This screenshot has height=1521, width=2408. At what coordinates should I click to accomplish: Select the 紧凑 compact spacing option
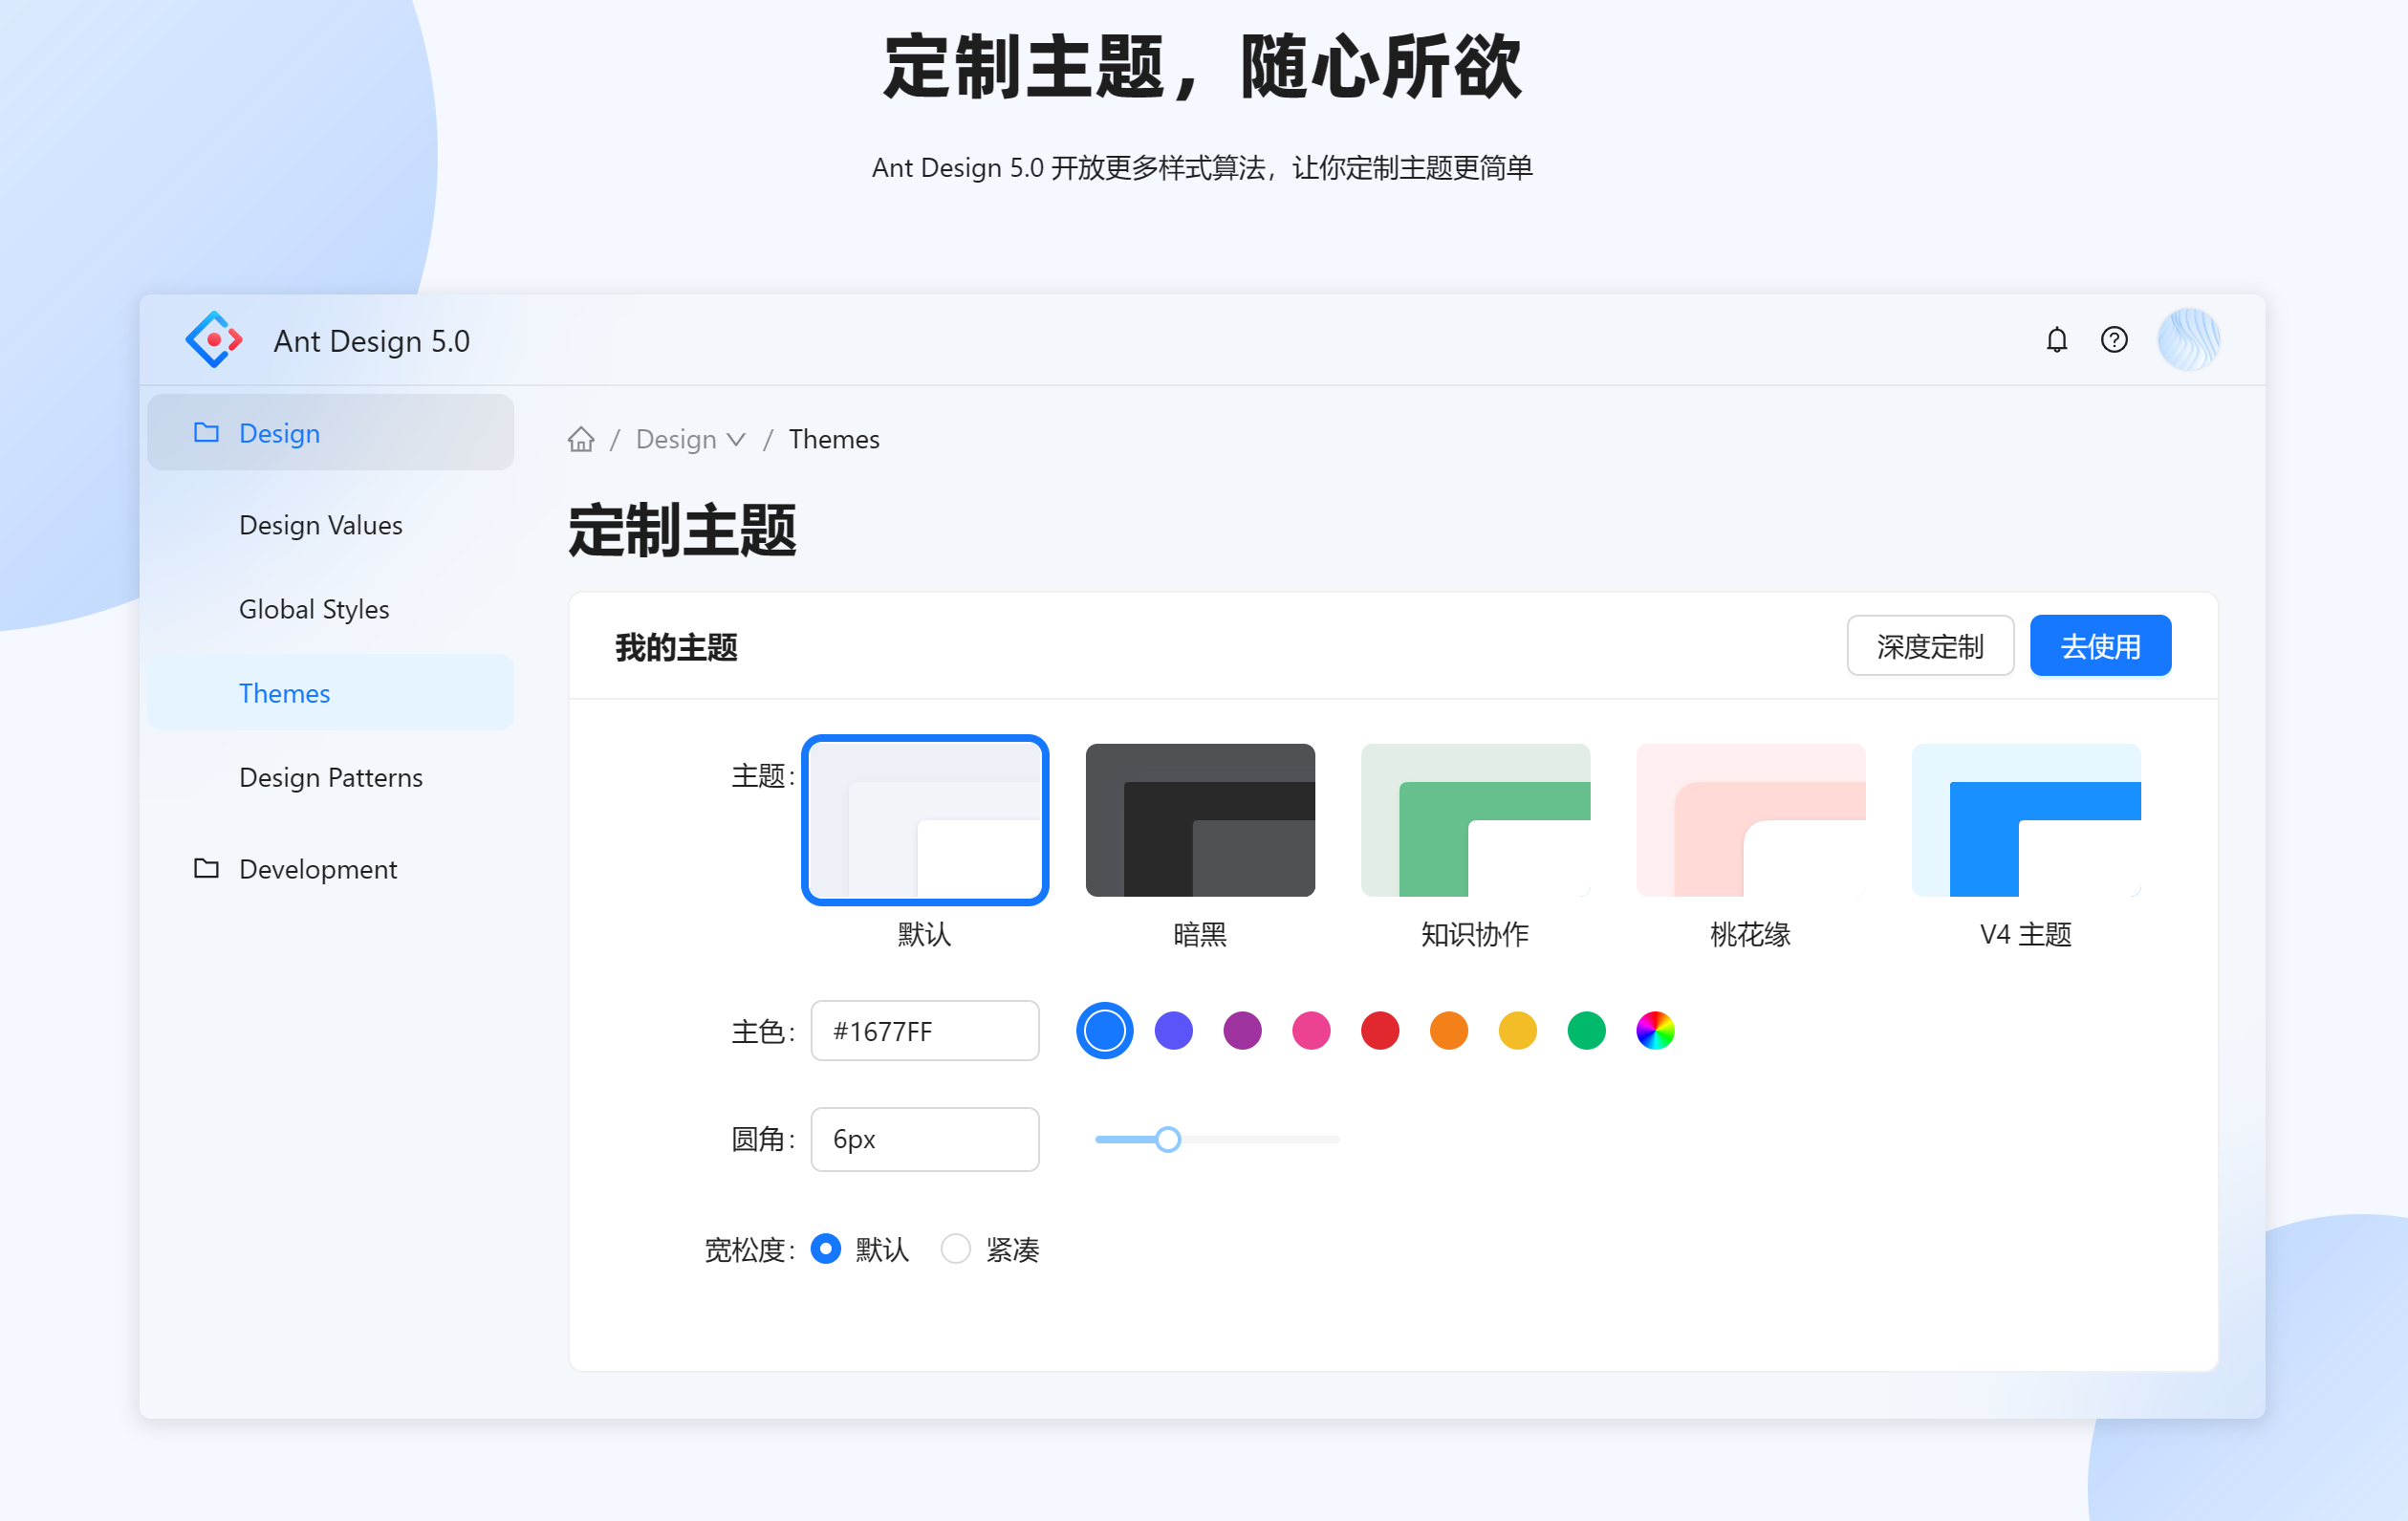tap(955, 1249)
